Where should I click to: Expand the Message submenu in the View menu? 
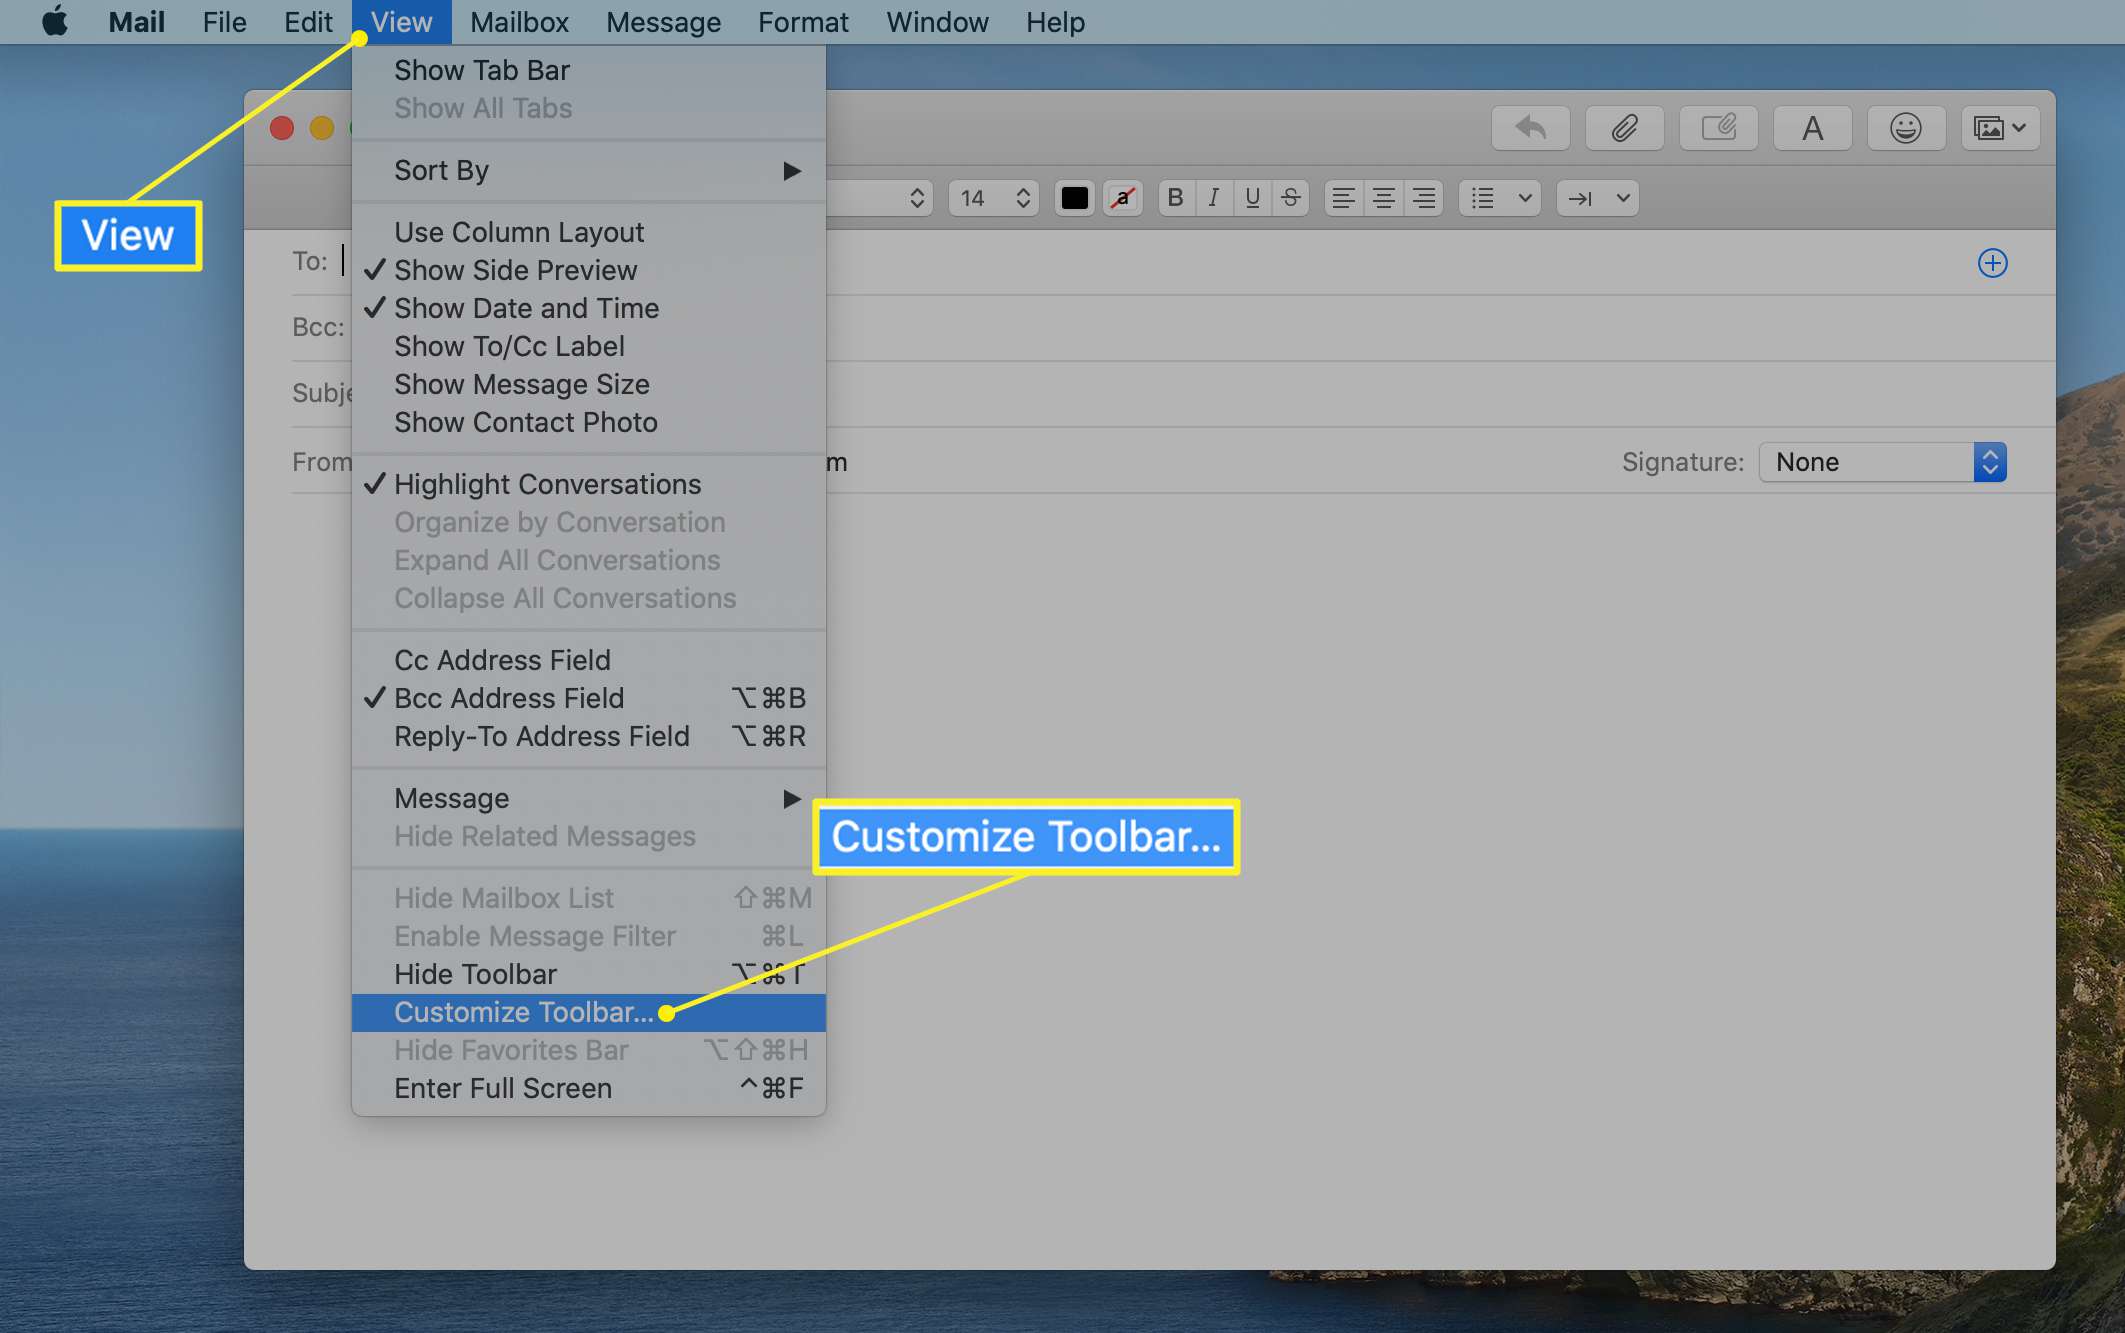[589, 798]
